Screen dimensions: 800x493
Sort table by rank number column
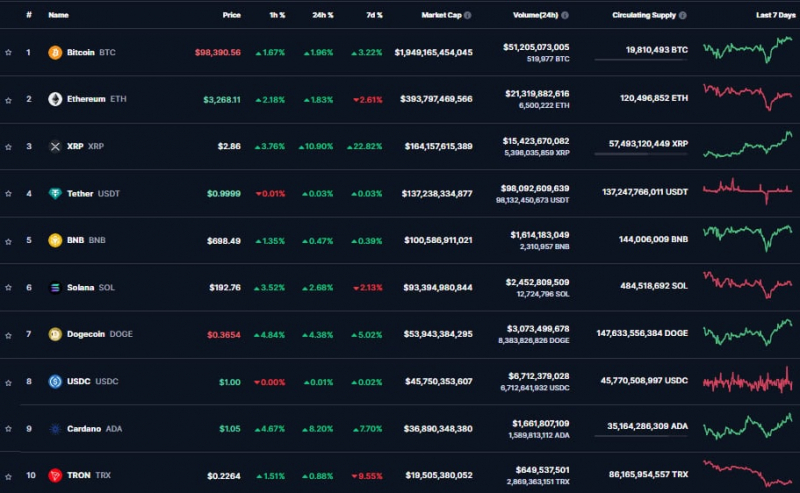coord(29,15)
